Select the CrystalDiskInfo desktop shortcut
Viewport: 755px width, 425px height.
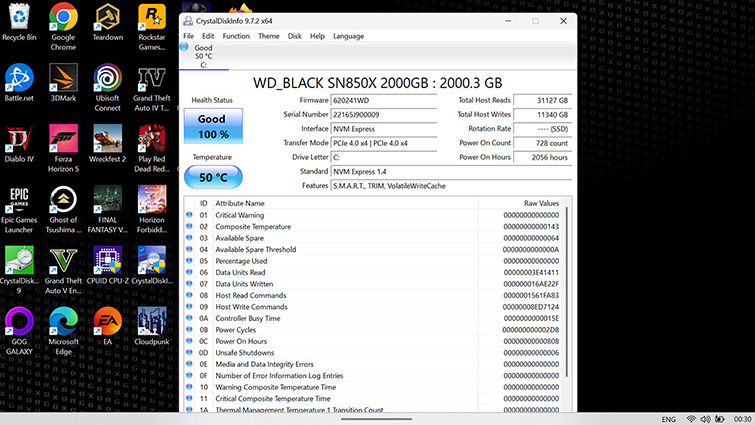pos(152,266)
